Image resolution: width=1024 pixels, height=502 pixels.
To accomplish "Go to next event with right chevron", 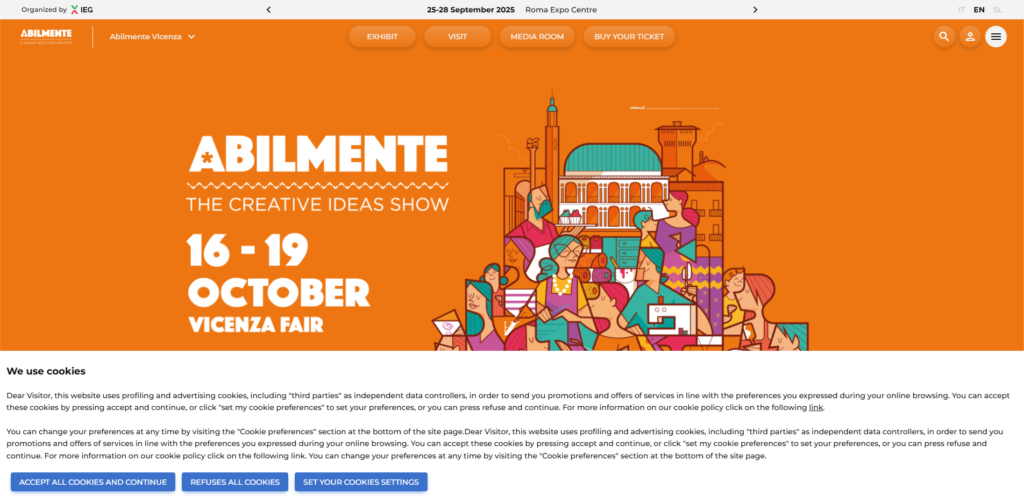I will (755, 10).
